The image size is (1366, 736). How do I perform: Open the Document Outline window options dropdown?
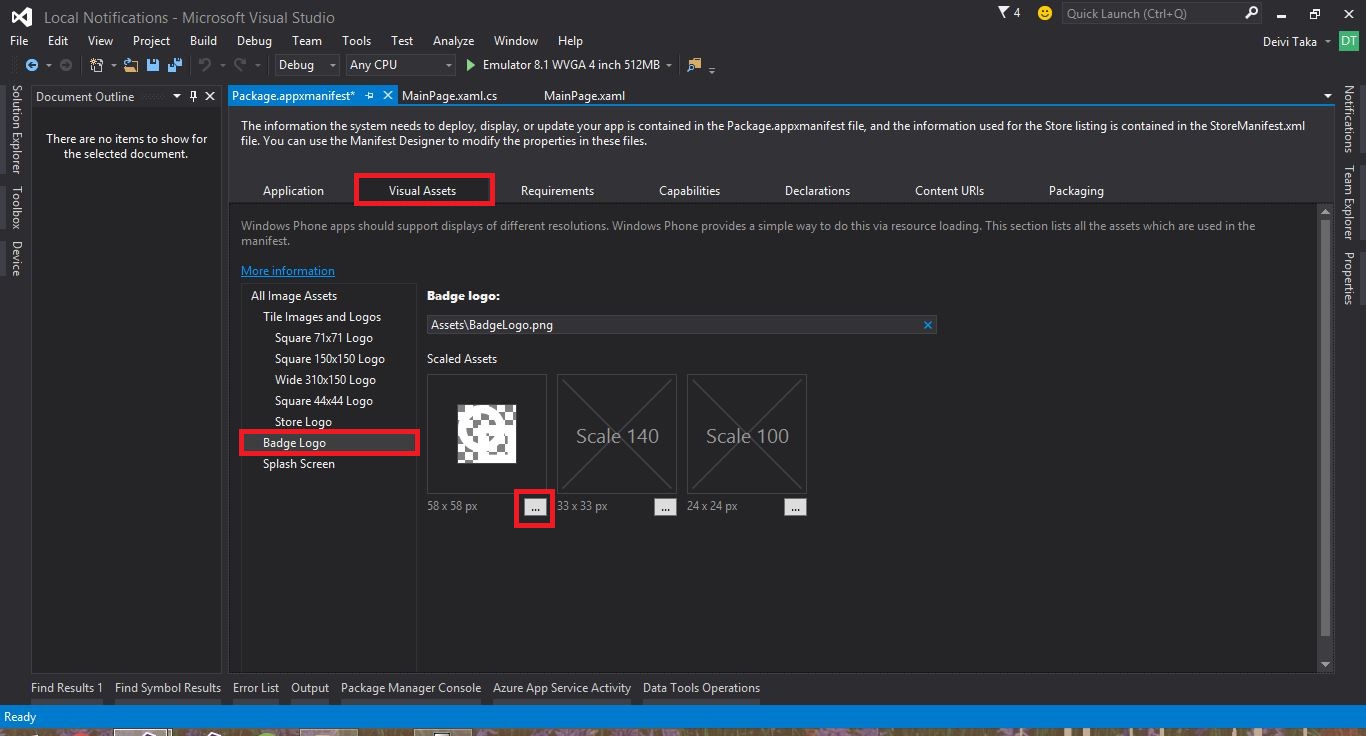pos(177,96)
